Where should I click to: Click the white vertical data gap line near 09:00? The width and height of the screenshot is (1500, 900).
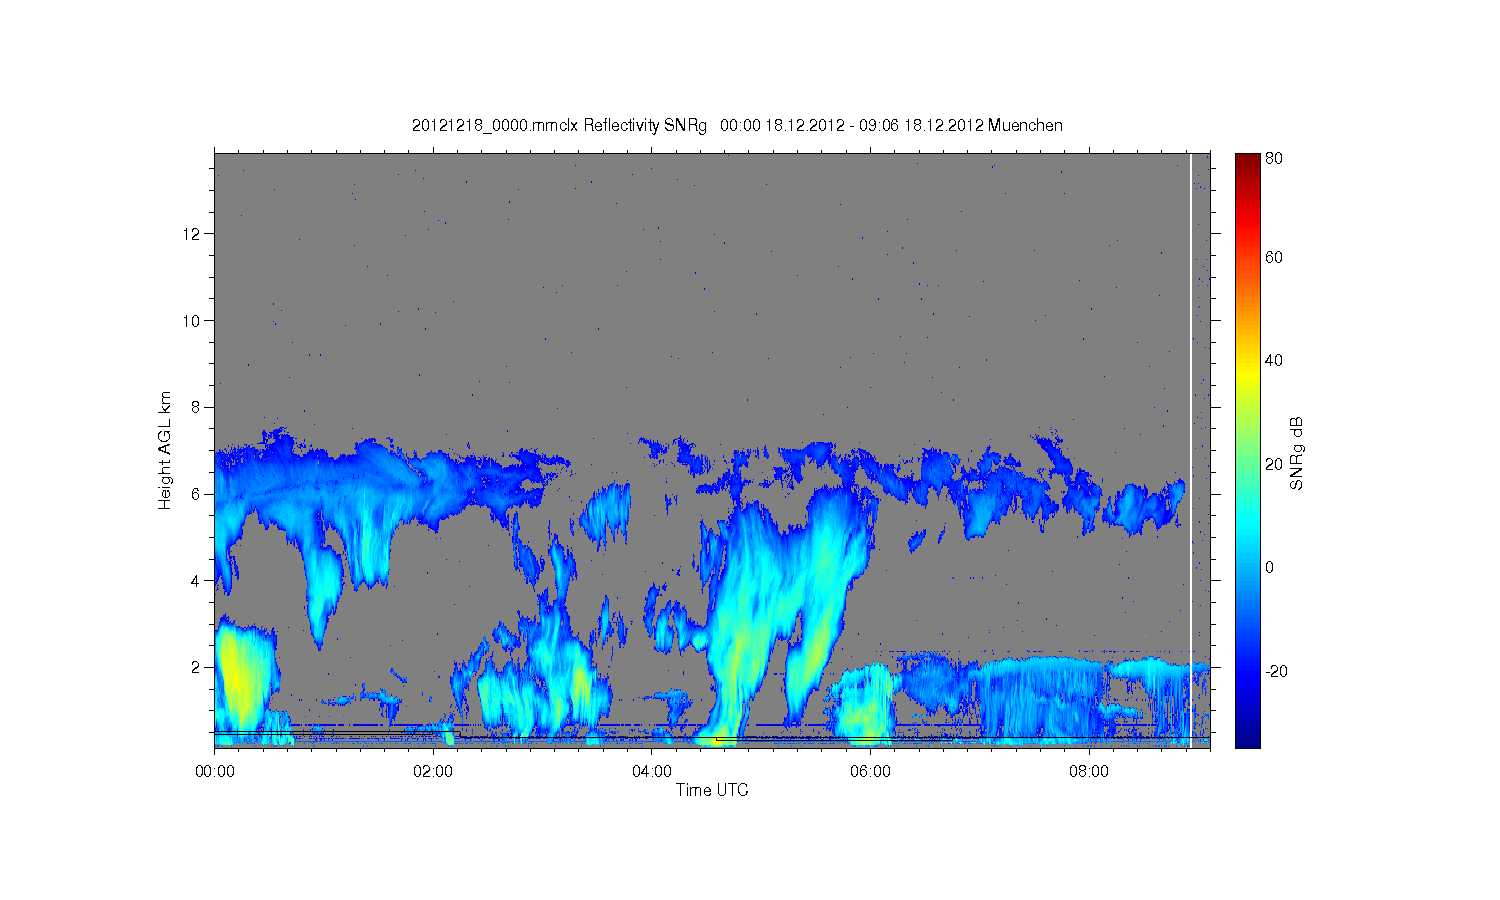(x=1191, y=450)
